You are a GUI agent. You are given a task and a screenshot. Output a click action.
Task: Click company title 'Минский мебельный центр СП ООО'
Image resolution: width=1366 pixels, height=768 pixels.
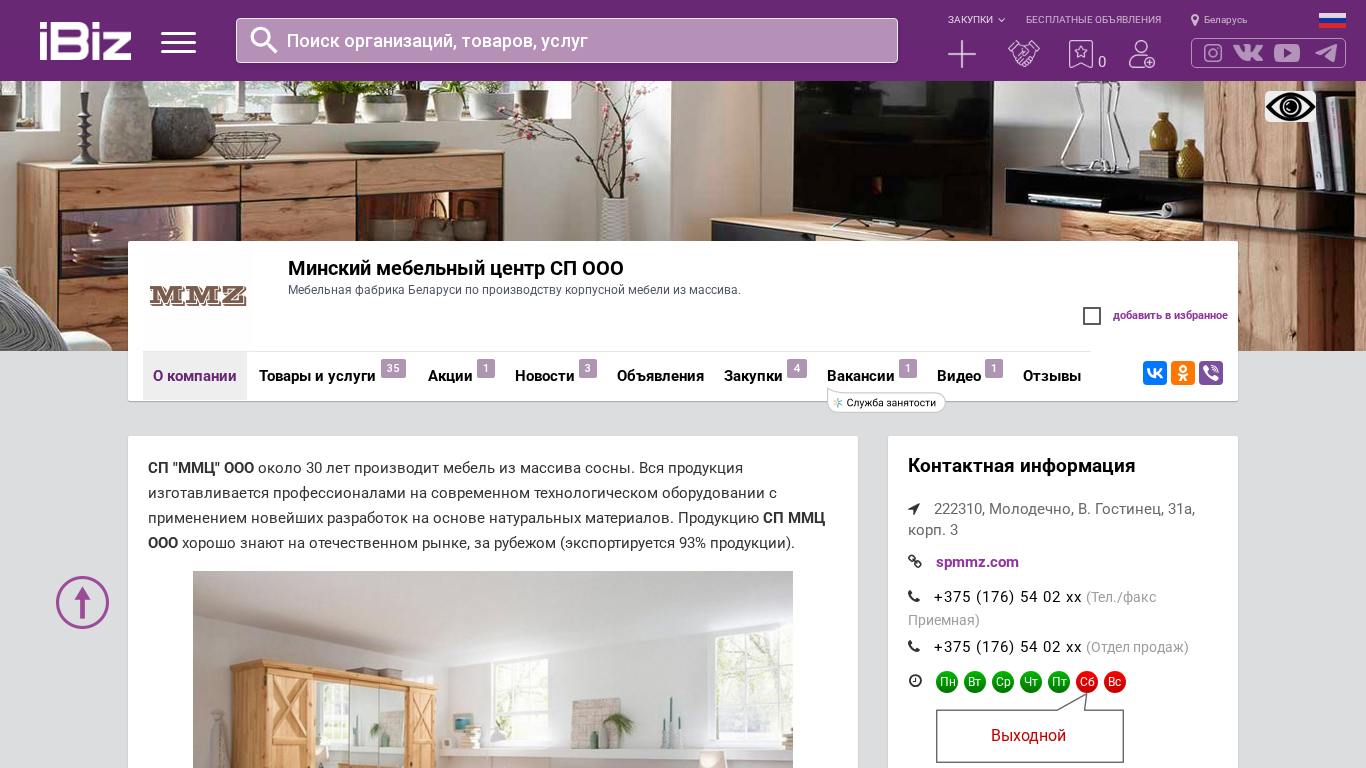point(456,268)
